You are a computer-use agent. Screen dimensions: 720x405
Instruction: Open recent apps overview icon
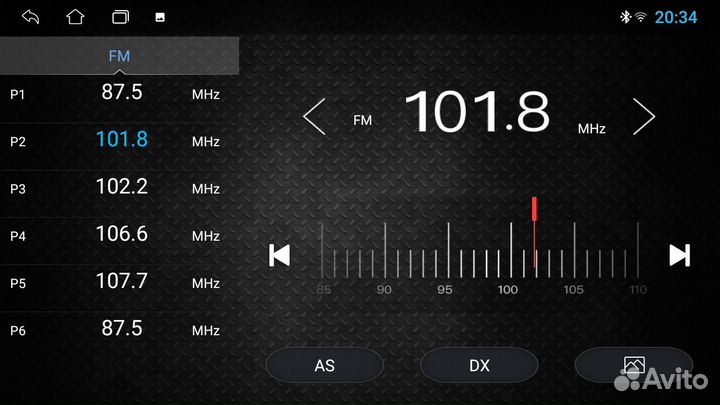tap(120, 17)
